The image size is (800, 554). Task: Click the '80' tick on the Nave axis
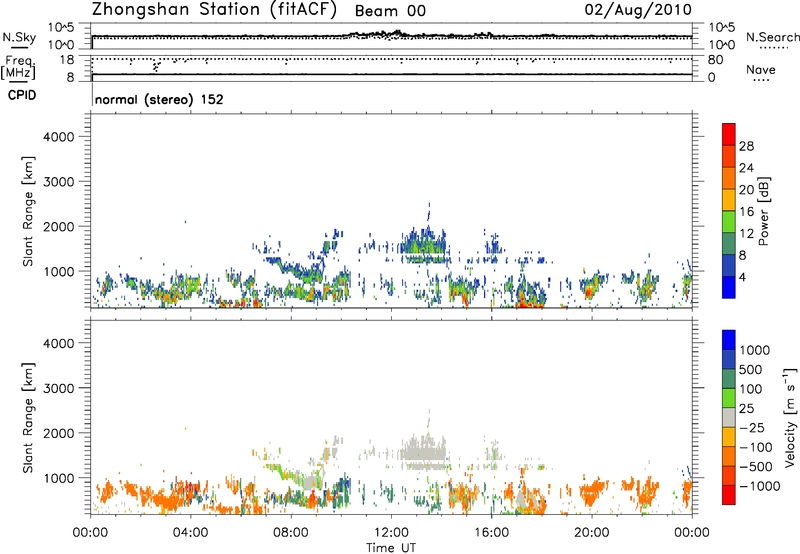[715, 60]
